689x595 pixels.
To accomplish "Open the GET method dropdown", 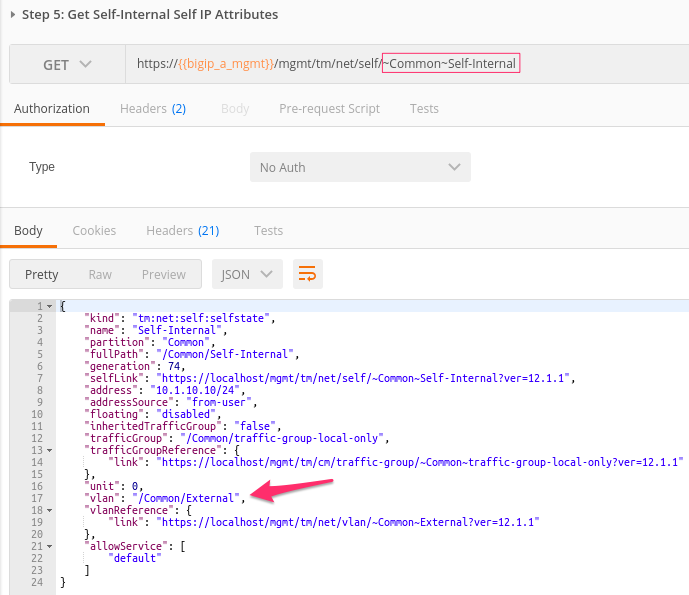I will (x=67, y=65).
